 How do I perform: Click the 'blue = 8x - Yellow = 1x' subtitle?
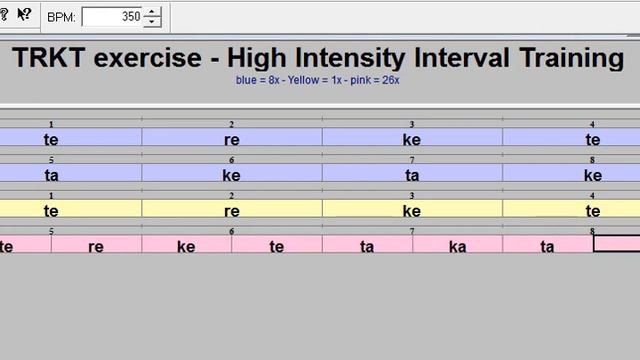point(317,80)
